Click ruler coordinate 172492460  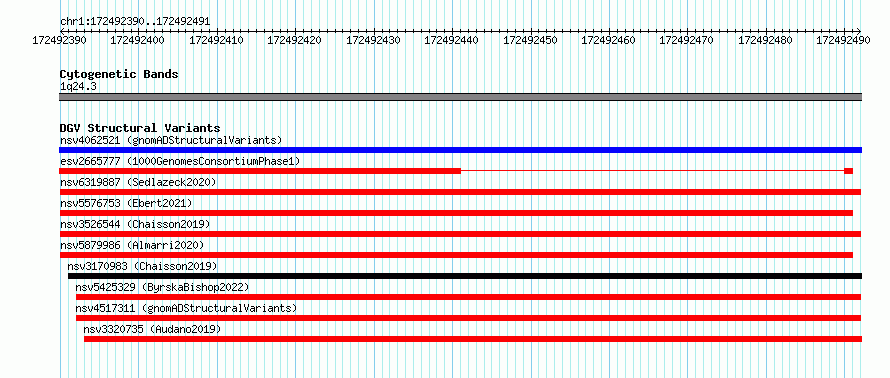click(609, 40)
